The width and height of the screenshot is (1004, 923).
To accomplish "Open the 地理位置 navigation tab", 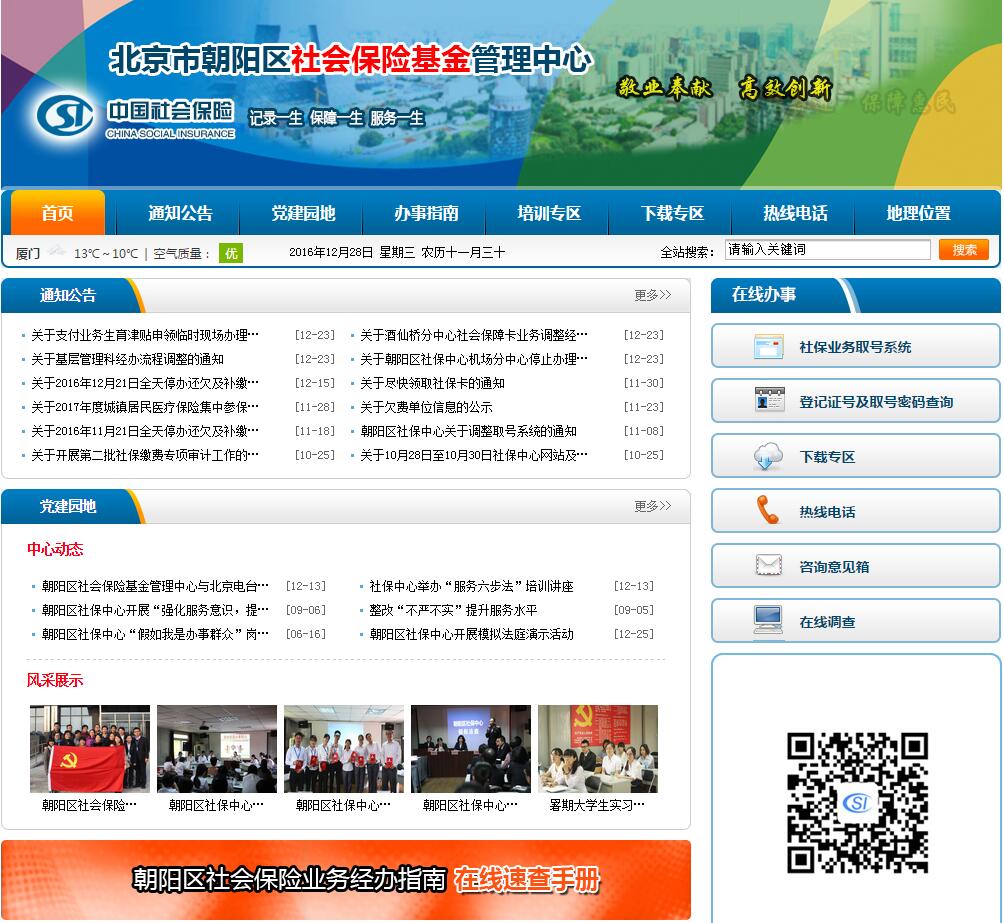I will pyautogui.click(x=918, y=213).
